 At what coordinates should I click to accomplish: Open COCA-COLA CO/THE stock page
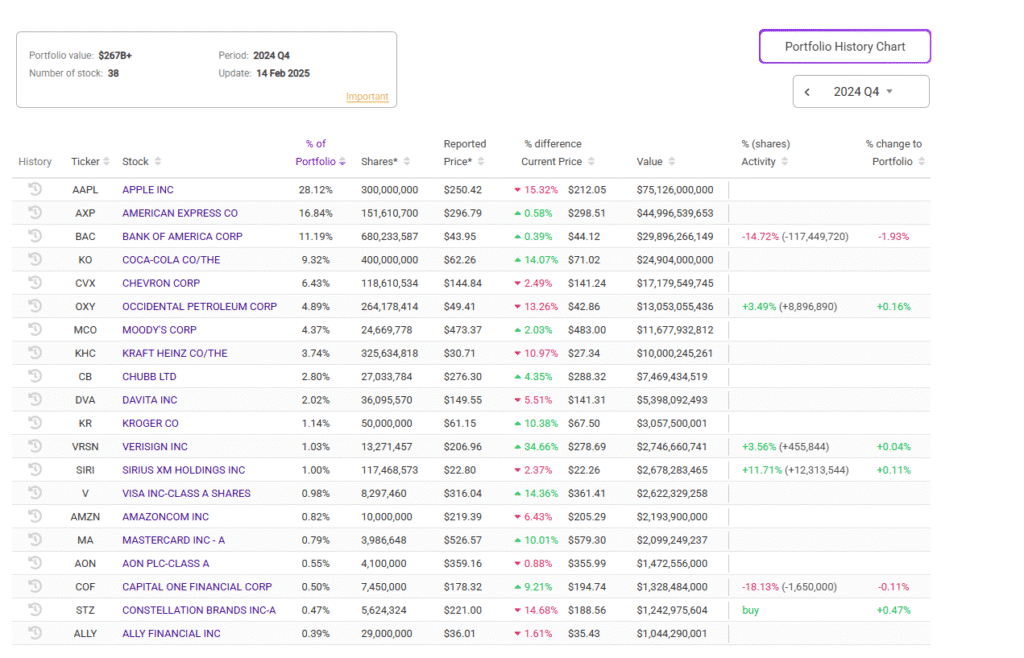tap(171, 260)
